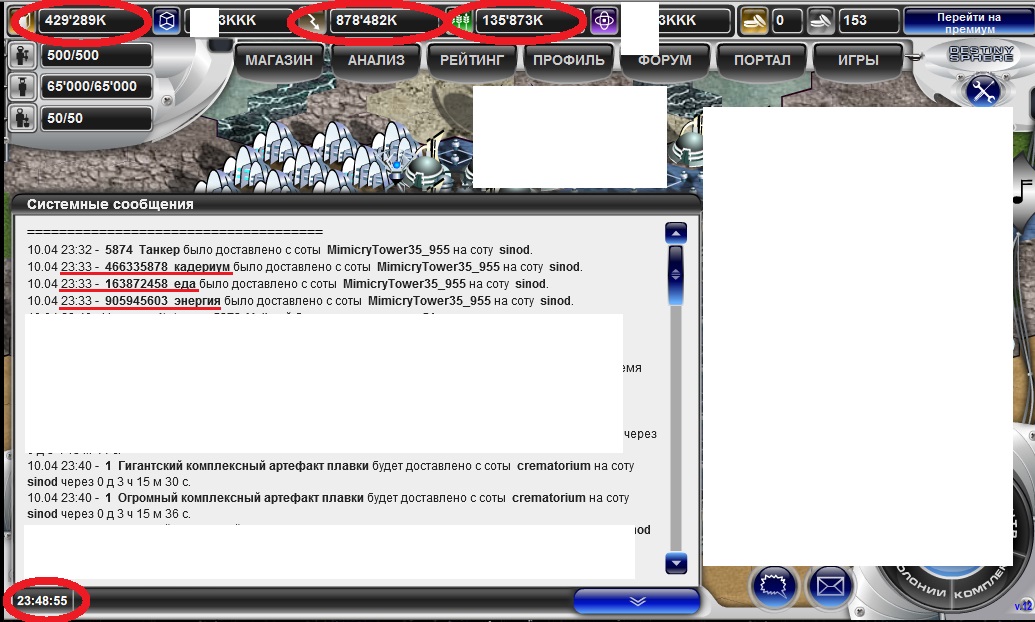The height and width of the screenshot is (622, 1035).
Task: Open the ПРОФИЛЬ menu tab
Action: [568, 60]
